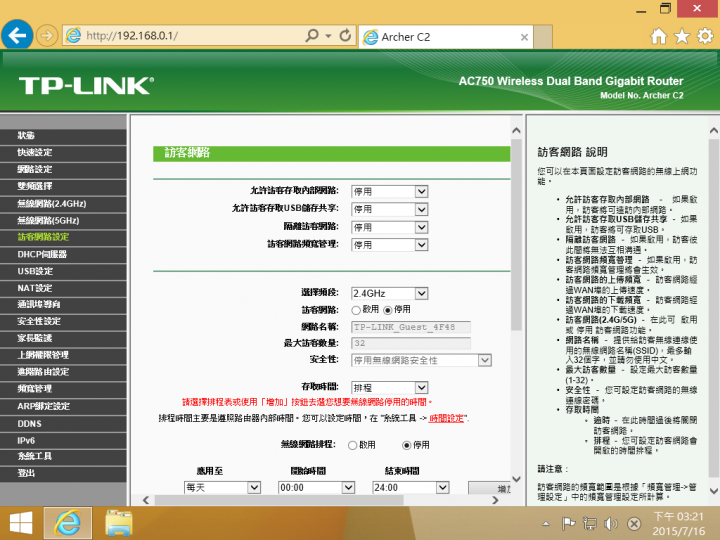
Task: Click the circled X tray icon
Action: click(x=634, y=523)
